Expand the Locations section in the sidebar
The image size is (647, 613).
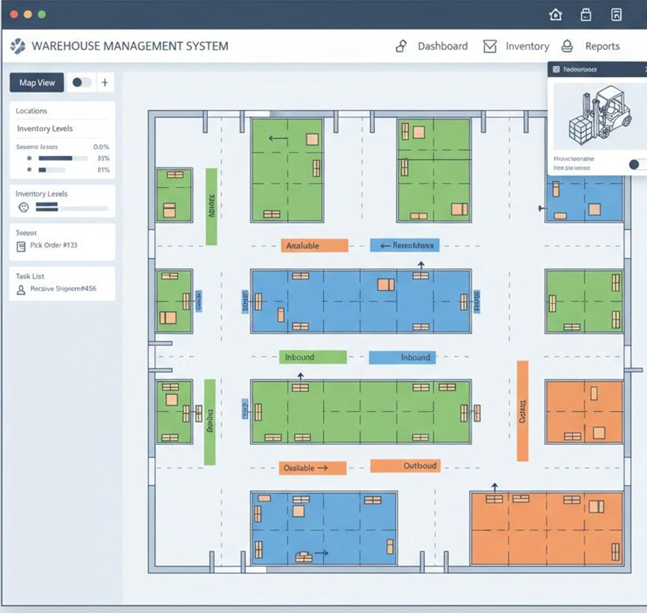[32, 111]
